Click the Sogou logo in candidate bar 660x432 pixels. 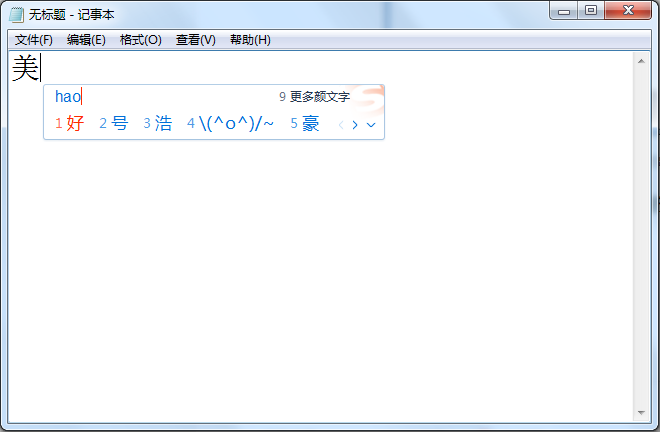click(370, 98)
